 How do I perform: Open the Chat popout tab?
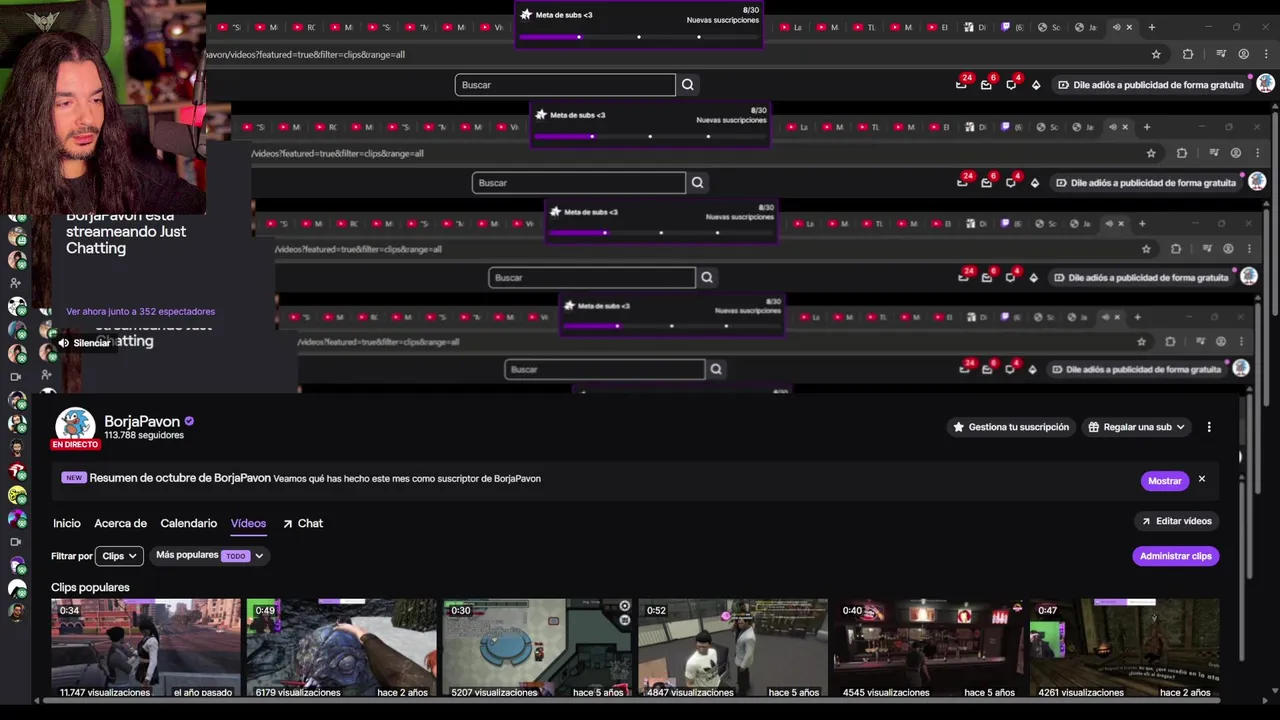coord(302,523)
